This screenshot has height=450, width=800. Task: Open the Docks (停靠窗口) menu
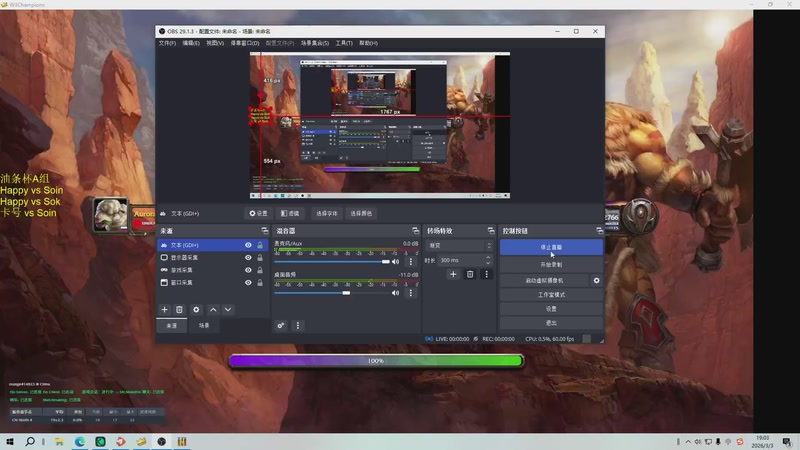pos(245,43)
